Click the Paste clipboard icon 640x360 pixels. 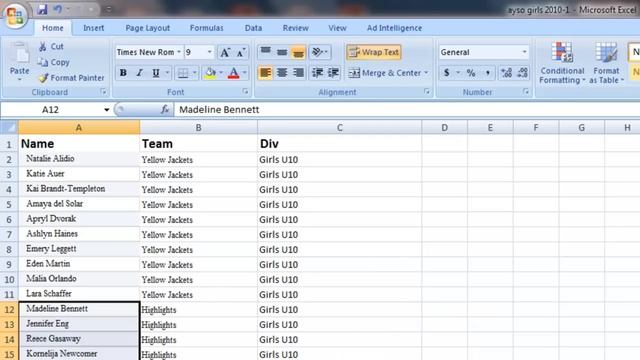coord(20,53)
